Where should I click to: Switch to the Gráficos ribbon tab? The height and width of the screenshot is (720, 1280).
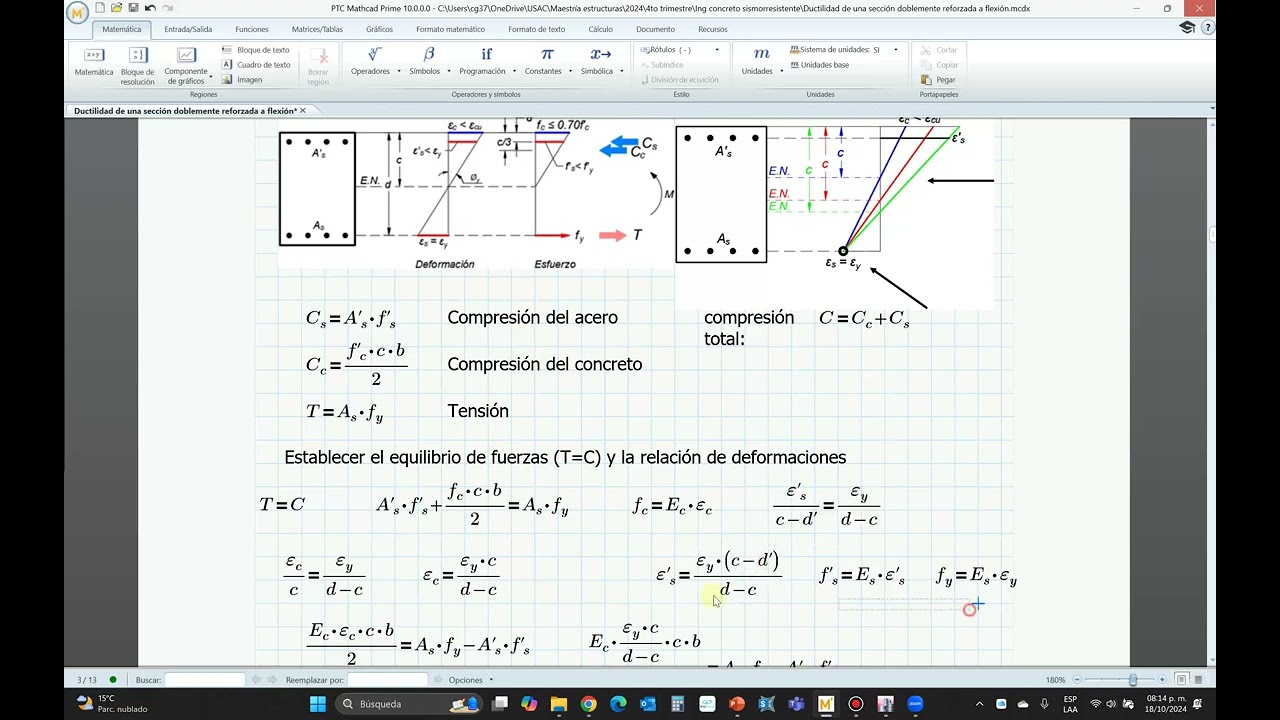[x=379, y=29]
